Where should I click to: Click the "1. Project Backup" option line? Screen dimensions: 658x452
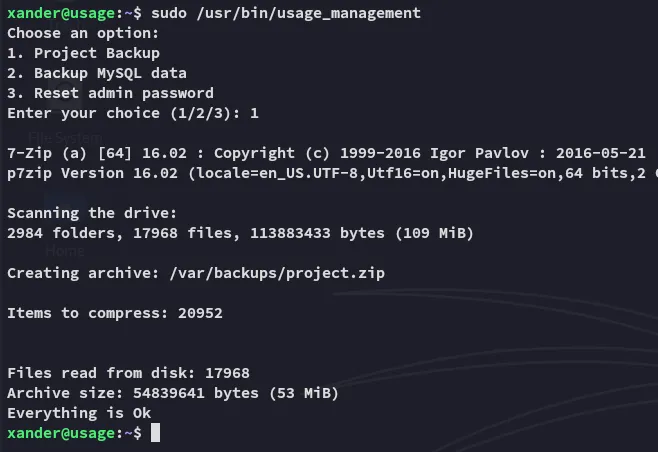(x=83, y=53)
